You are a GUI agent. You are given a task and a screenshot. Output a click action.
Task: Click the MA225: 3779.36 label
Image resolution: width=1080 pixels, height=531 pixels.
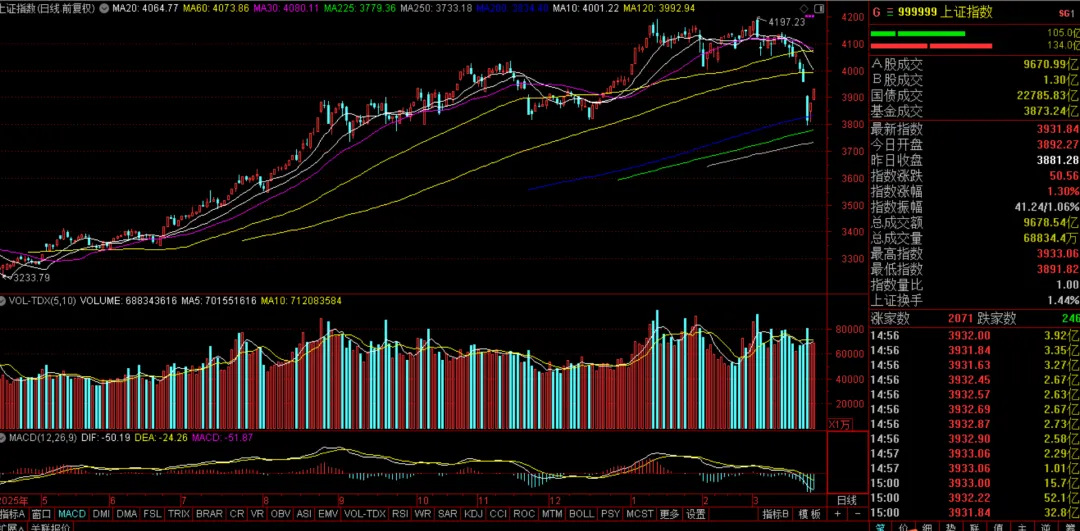(x=360, y=8)
